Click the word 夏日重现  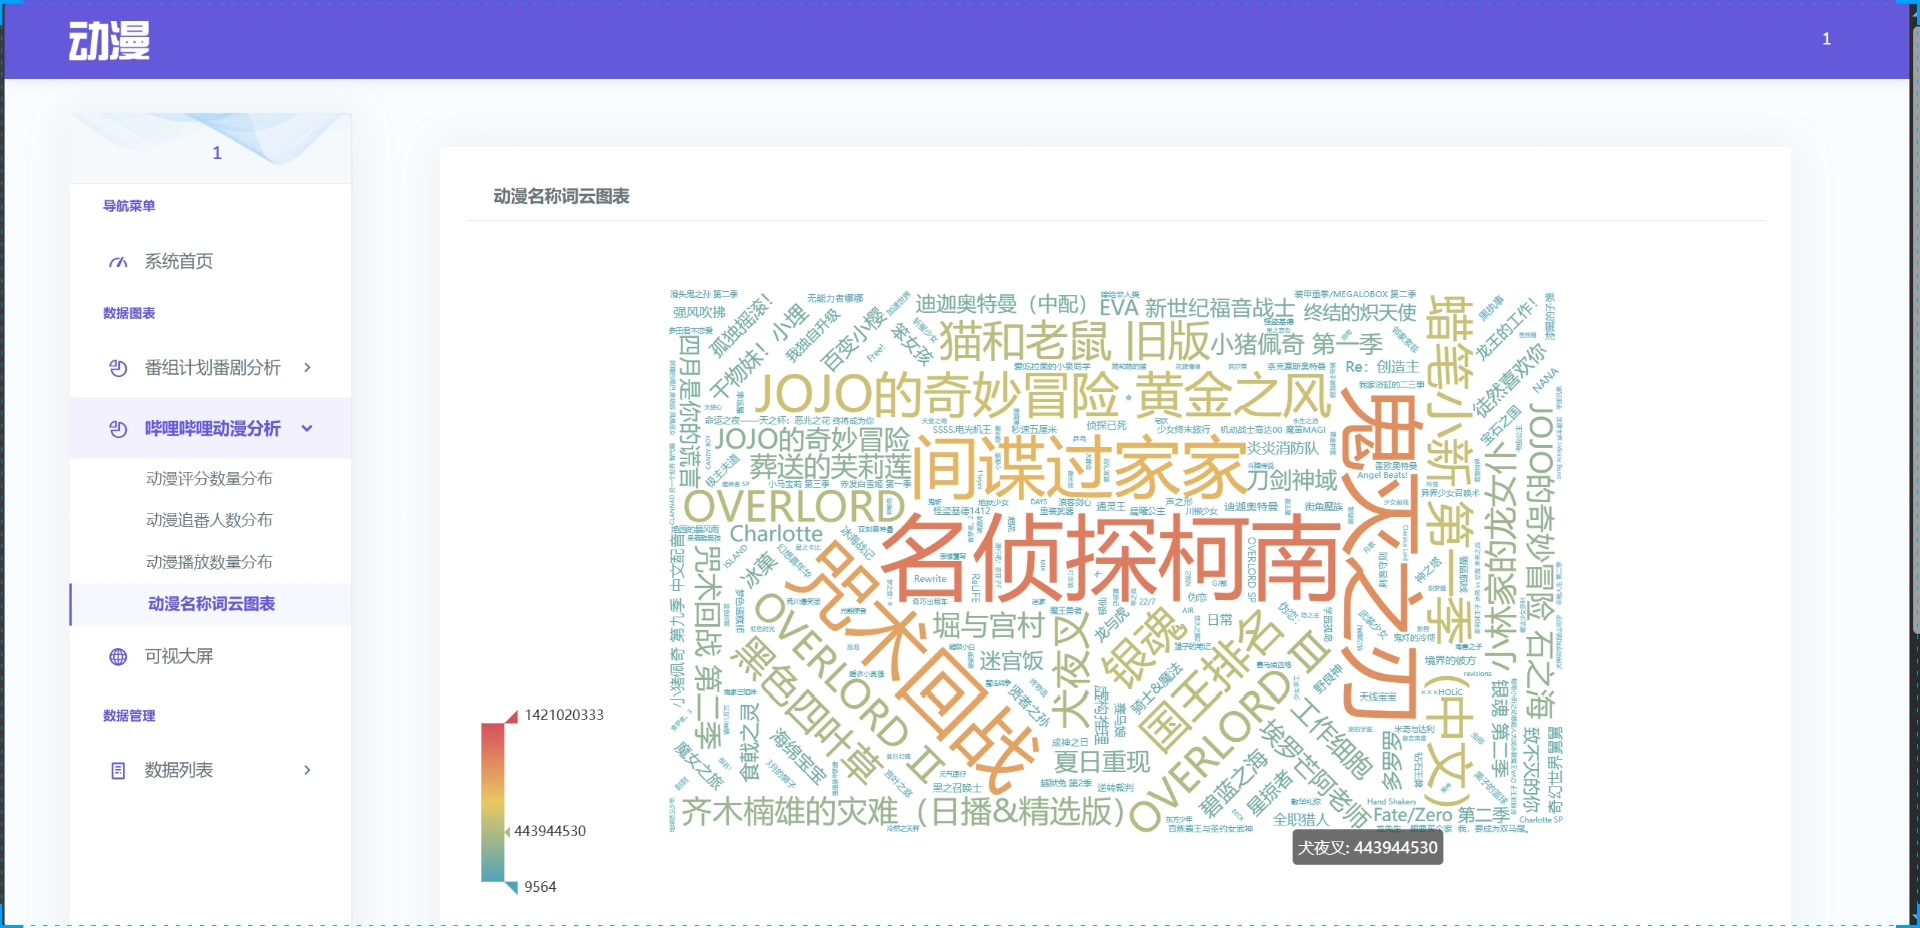click(x=1102, y=763)
